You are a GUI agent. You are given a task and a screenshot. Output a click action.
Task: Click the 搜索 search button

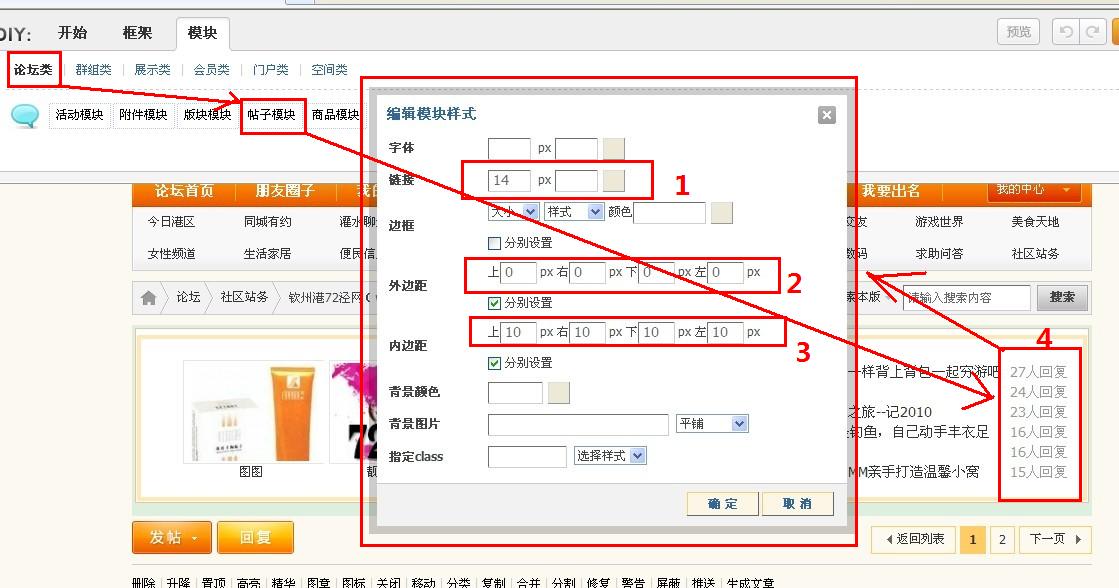pos(1062,298)
